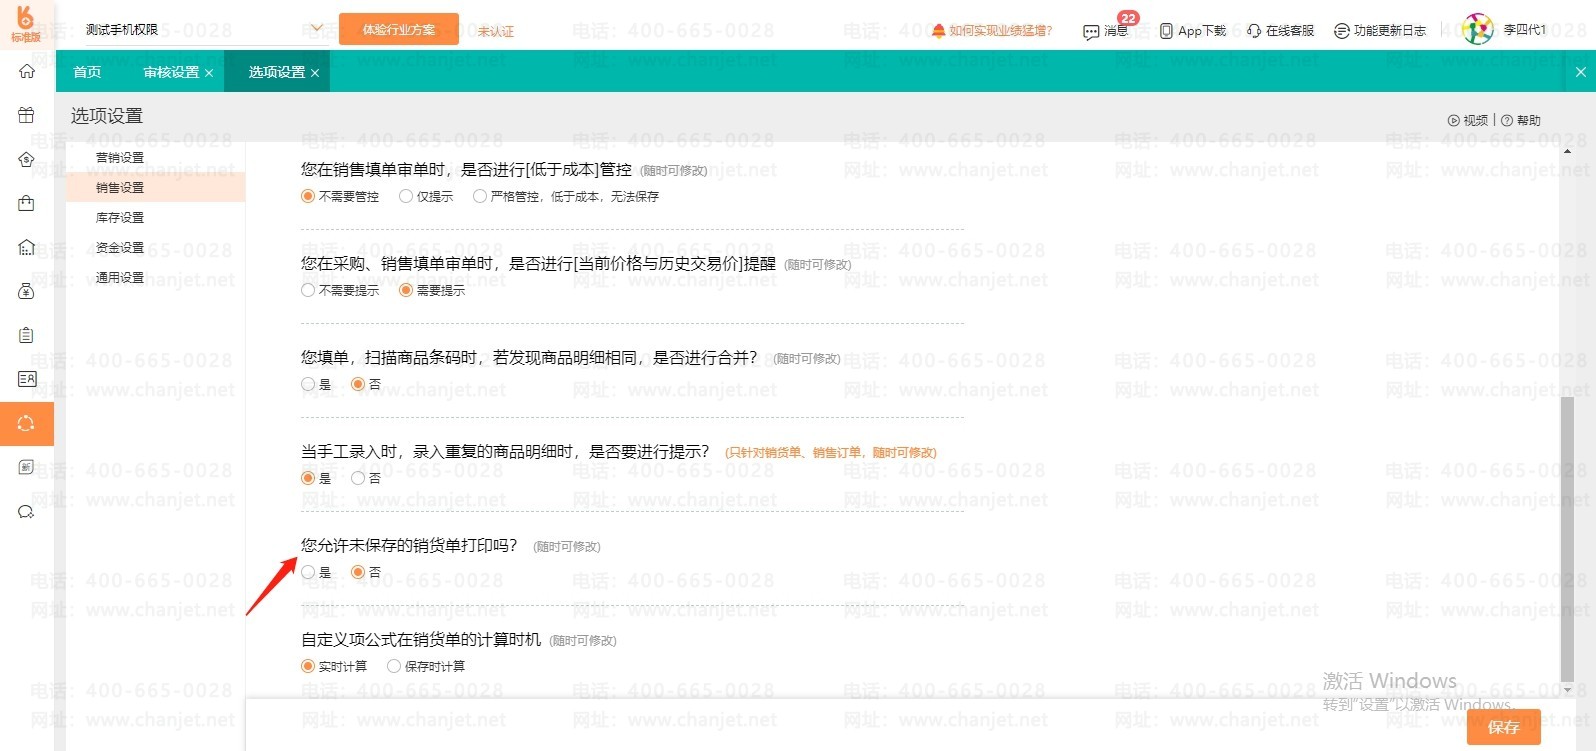1596x751 pixels.
Task: Select the 选项设置 tab
Action: pyautogui.click(x=277, y=72)
